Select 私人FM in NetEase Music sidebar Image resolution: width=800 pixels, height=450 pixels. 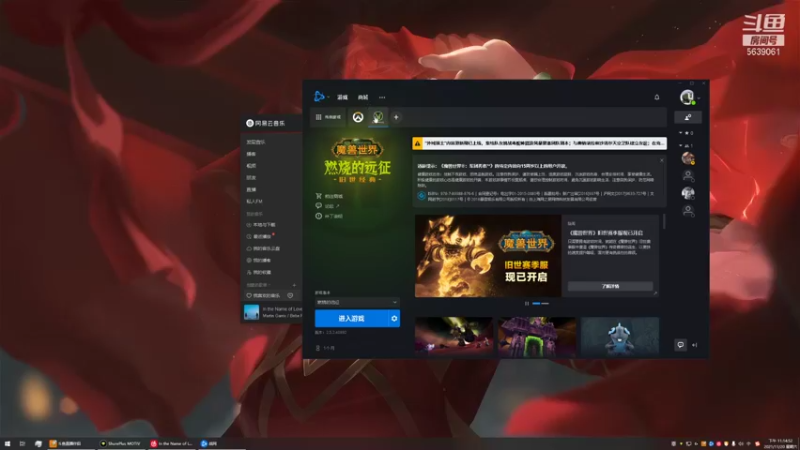[254, 202]
